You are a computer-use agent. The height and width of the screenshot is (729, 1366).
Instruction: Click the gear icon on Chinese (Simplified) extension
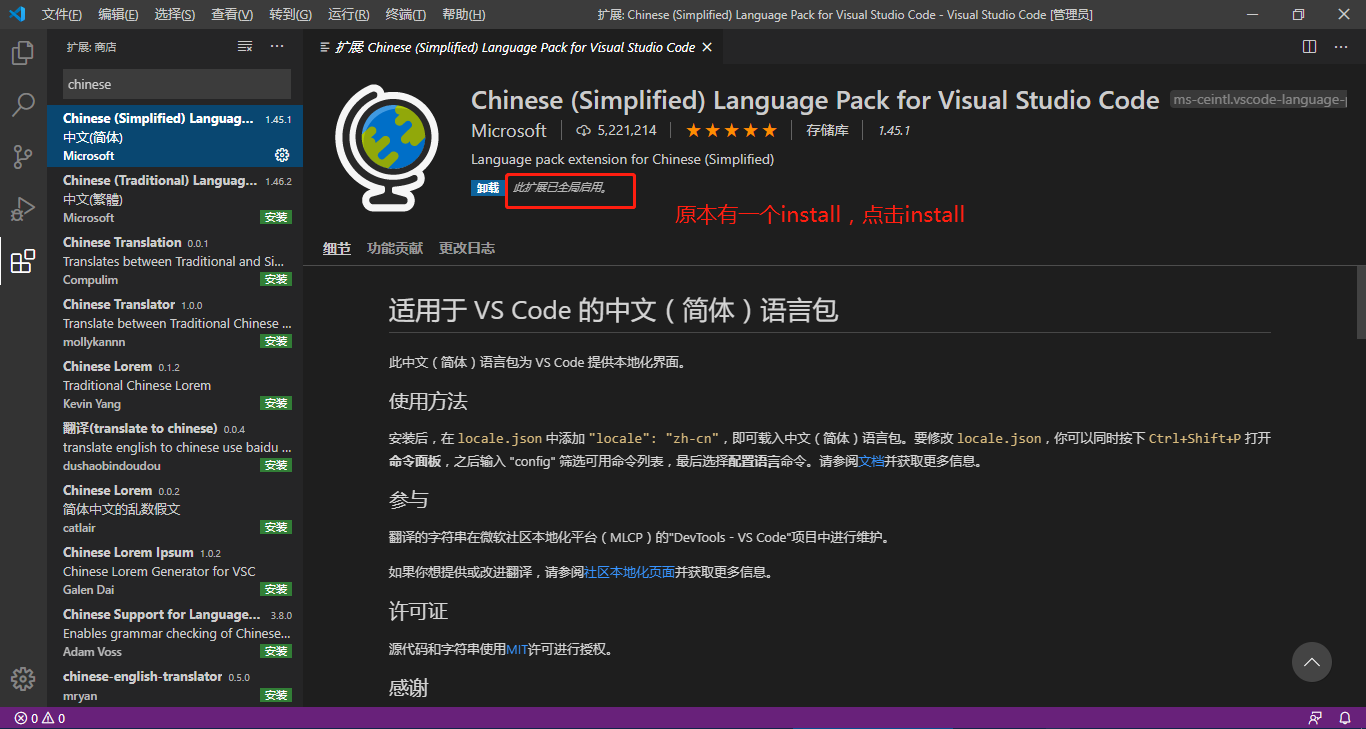point(281,155)
